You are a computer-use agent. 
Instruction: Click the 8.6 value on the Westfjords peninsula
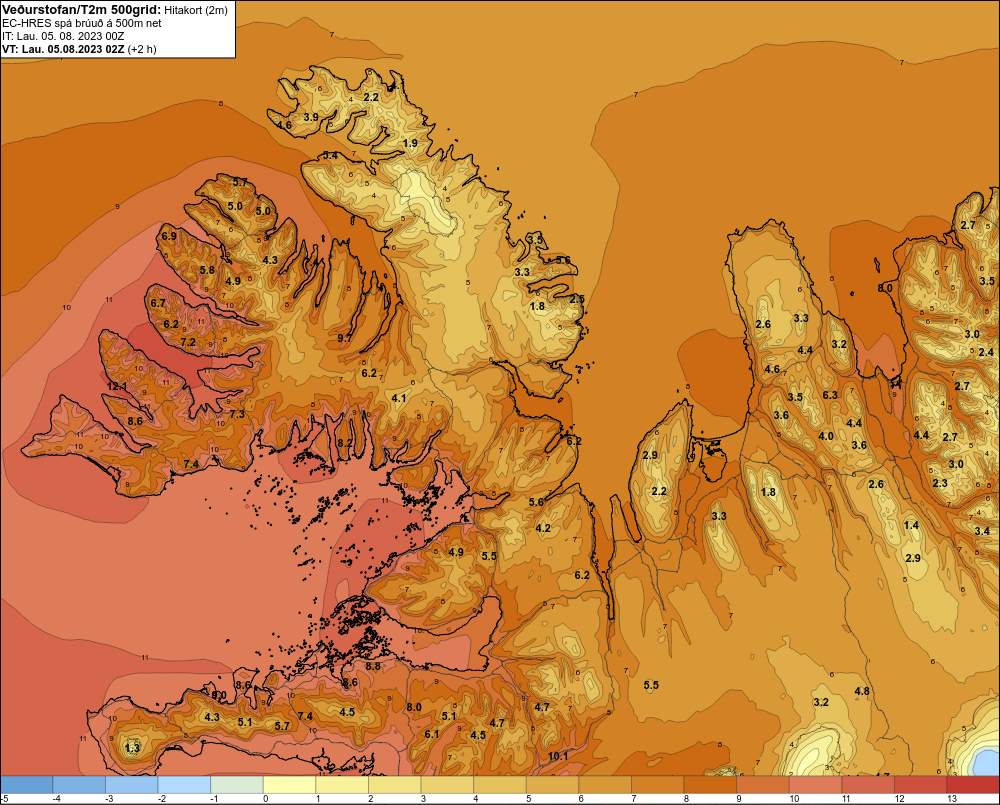135,421
